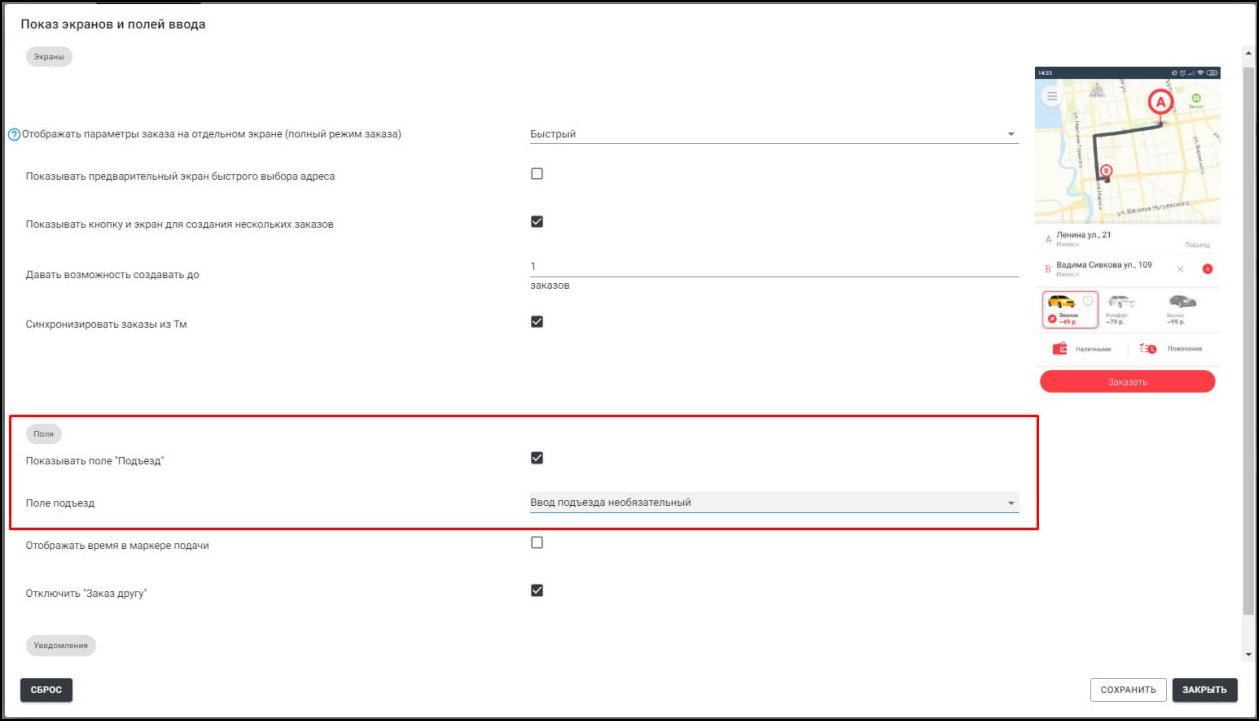Toggle 'Показывать поле Подъезд' checkbox
Viewport: 1259px width, 721px height.
click(x=537, y=458)
